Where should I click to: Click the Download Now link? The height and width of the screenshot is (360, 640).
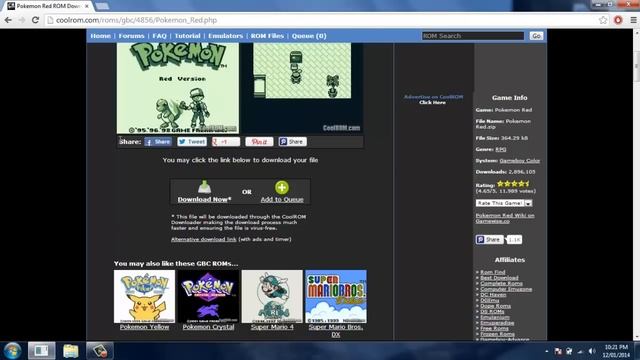point(204,200)
